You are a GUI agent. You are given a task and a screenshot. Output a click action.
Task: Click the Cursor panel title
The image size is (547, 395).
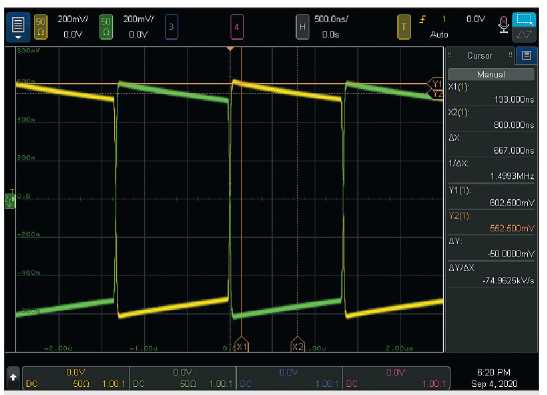click(480, 56)
